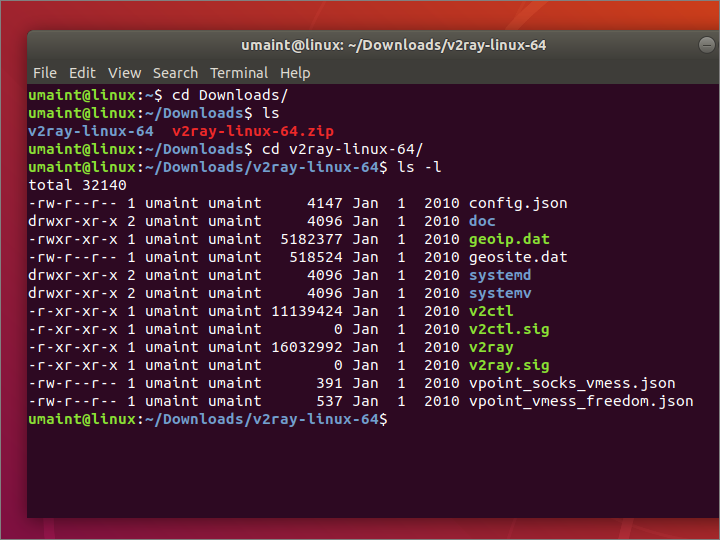Click the systemd directory name
Viewport: 720px width, 540px height.
(499, 275)
